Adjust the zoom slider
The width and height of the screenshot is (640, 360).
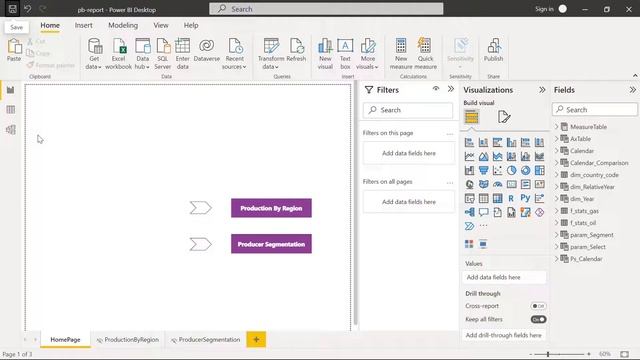[x=548, y=354]
